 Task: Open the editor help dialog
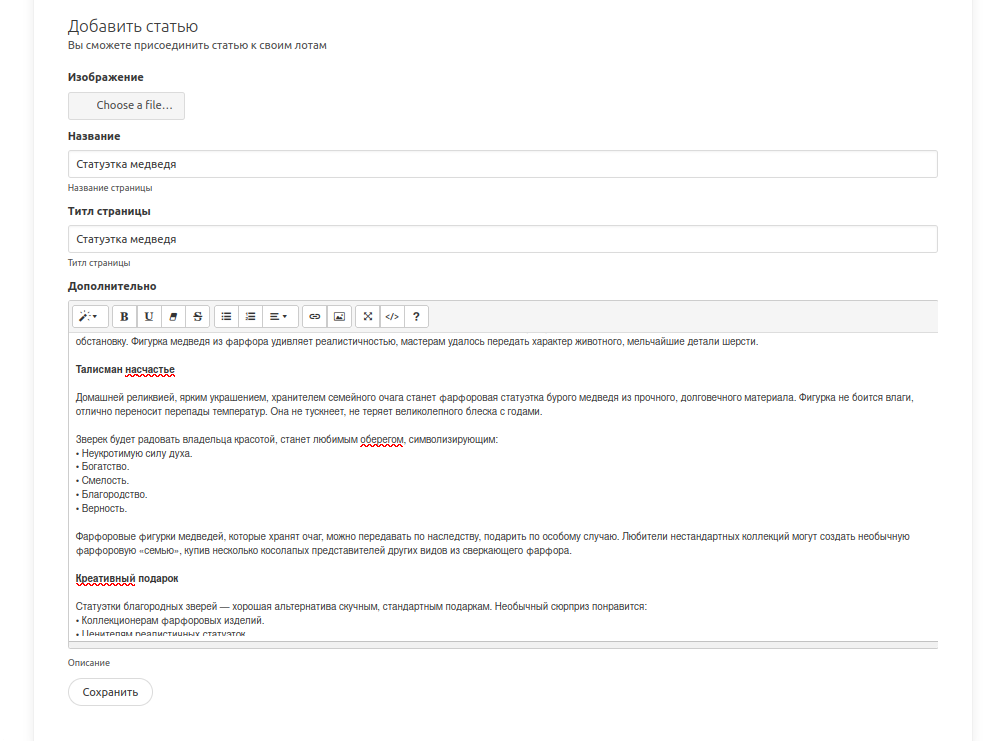pyautogui.click(x=416, y=316)
